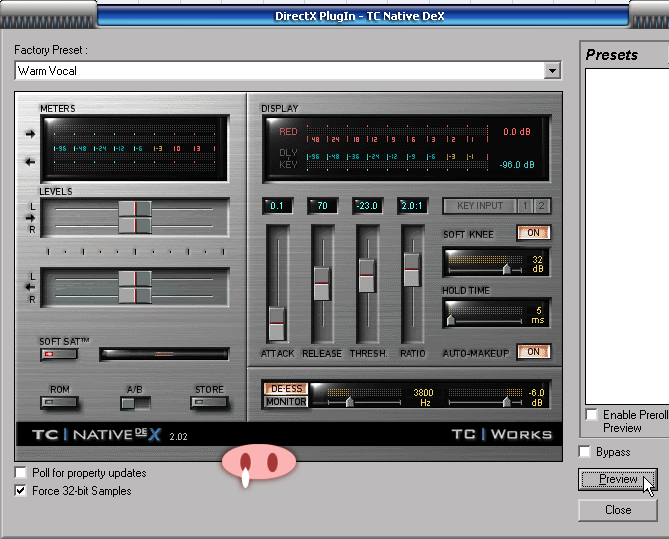Check Poll for property updates

pos(20,472)
